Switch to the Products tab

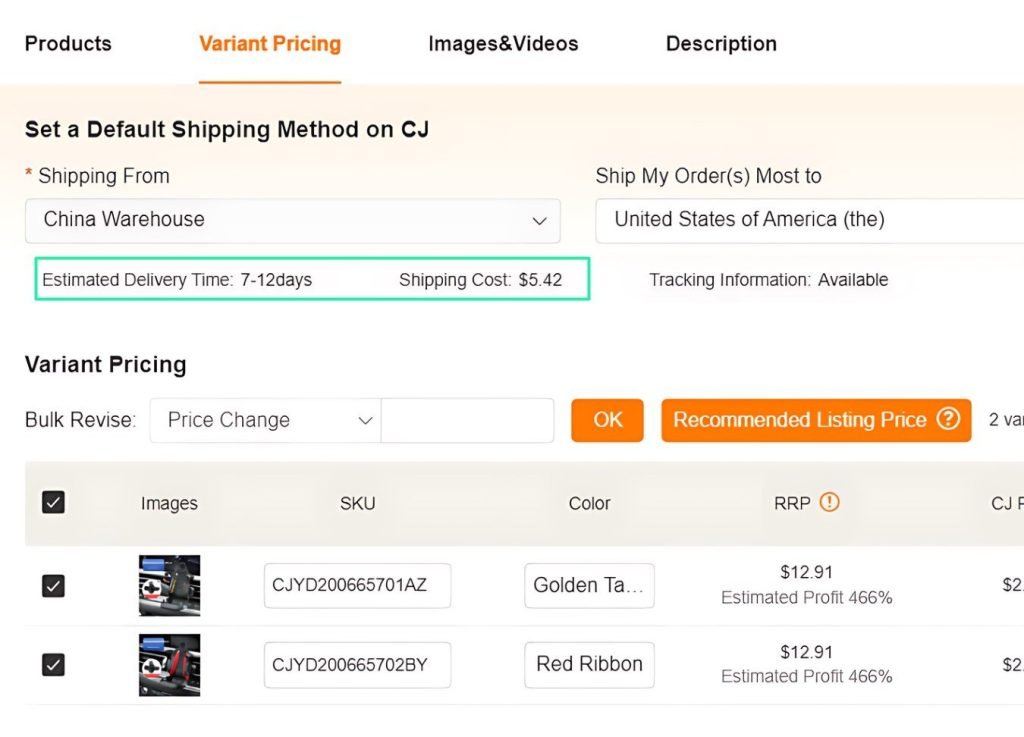pos(68,44)
